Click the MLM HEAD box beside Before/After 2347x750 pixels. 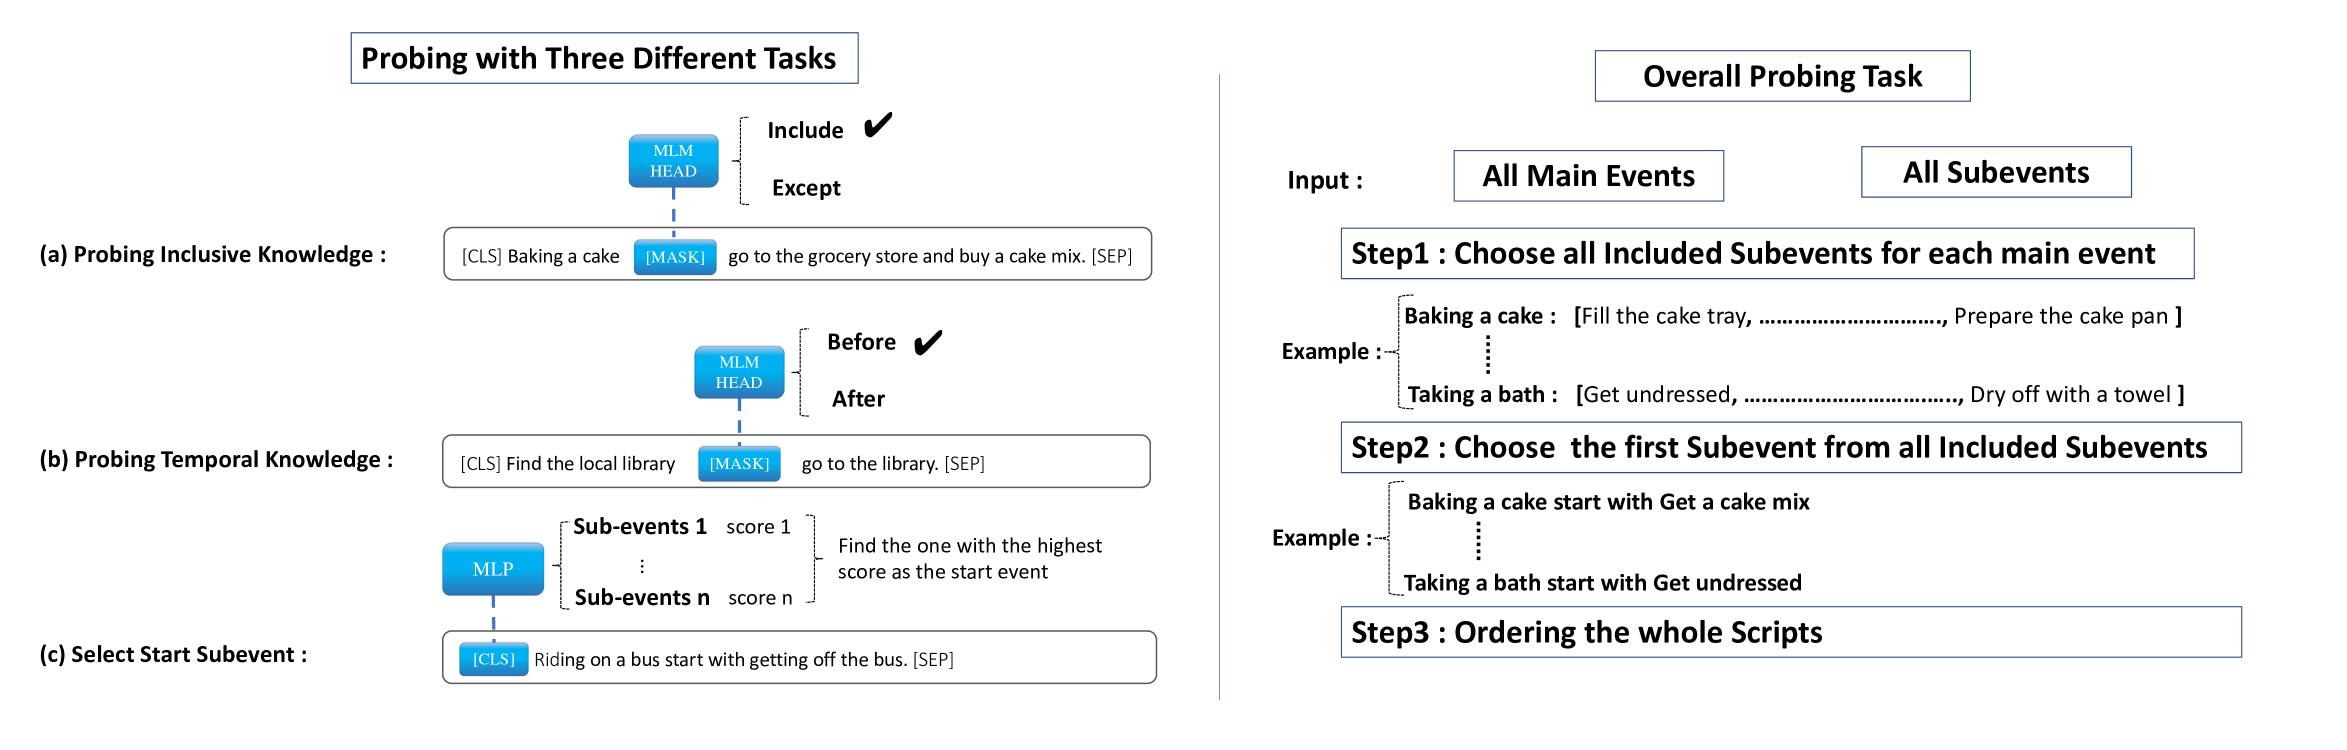739,372
